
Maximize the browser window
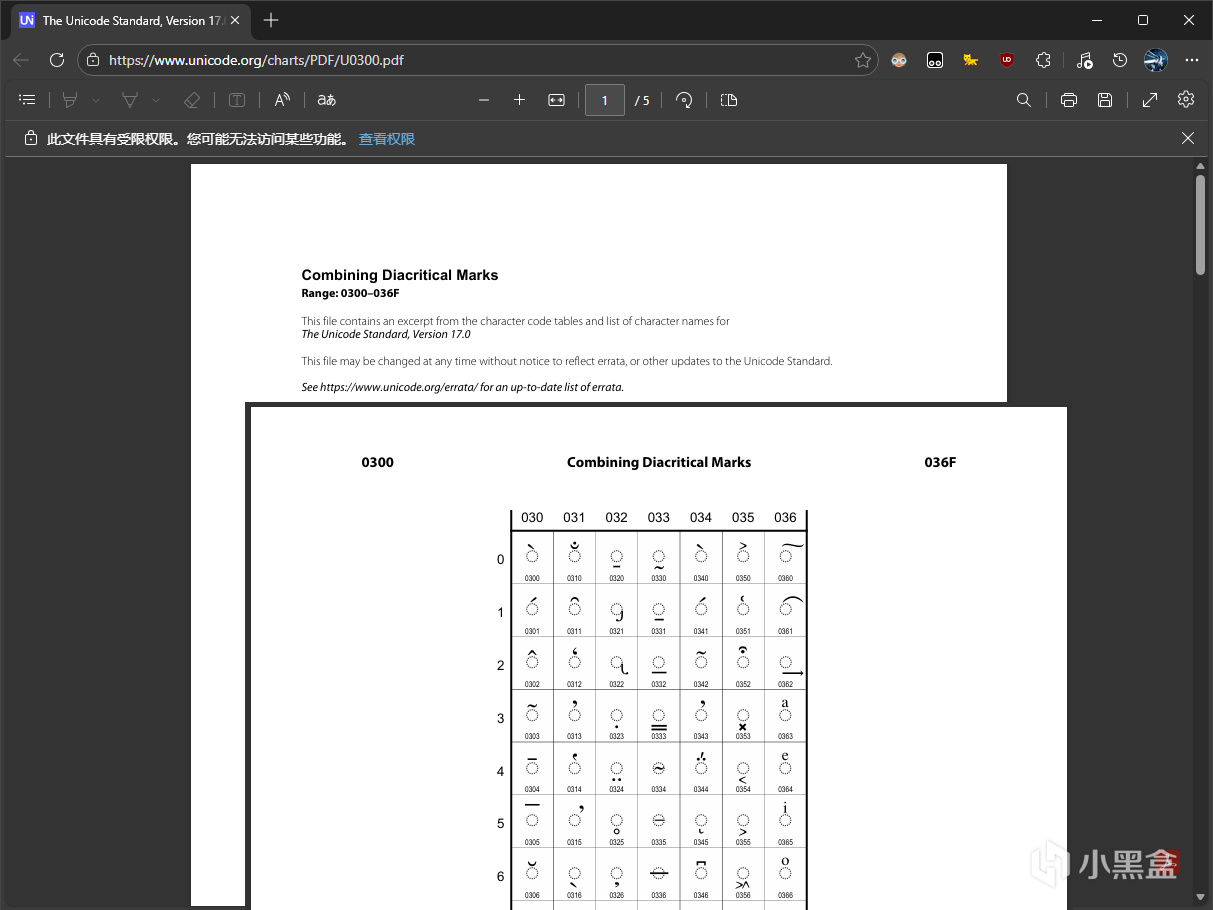[1143, 20]
